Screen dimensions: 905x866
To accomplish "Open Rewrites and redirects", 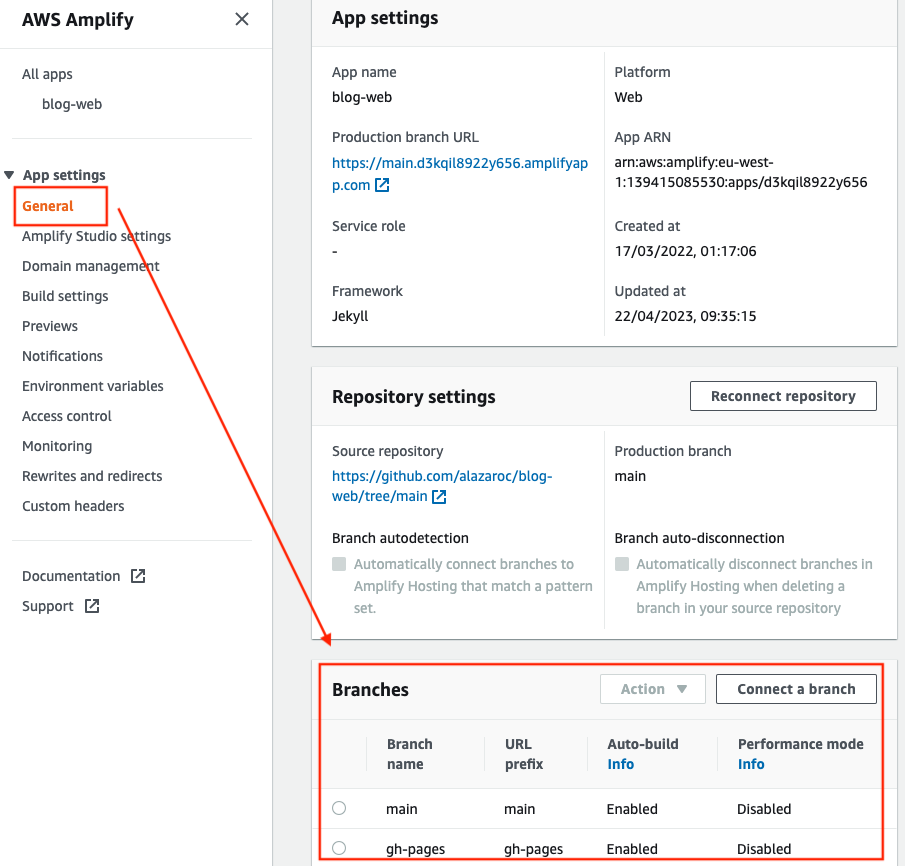I will (x=92, y=476).
